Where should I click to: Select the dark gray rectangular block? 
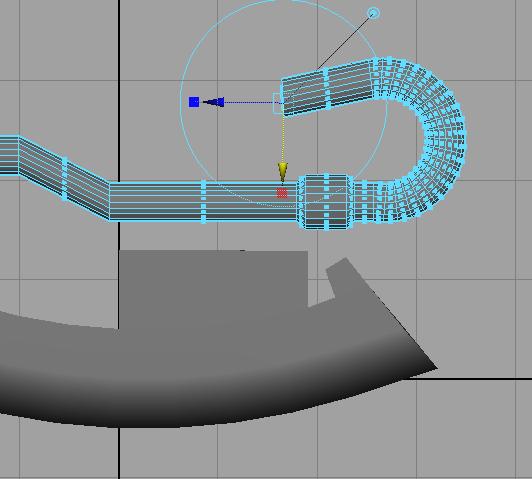coord(214,288)
